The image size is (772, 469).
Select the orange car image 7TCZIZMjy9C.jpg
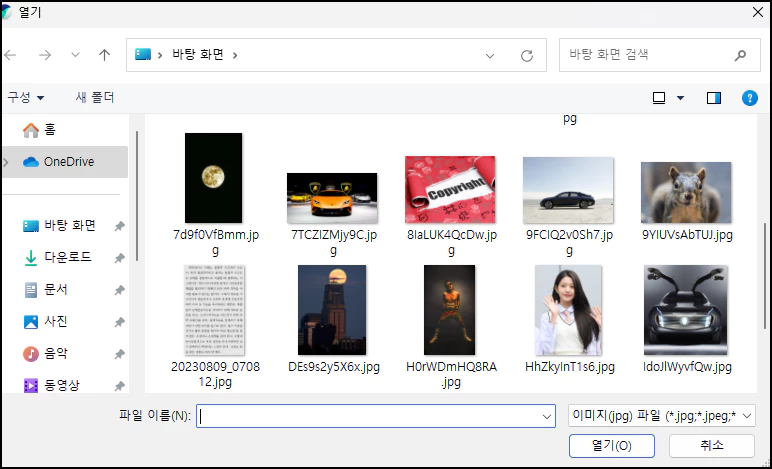pos(332,198)
